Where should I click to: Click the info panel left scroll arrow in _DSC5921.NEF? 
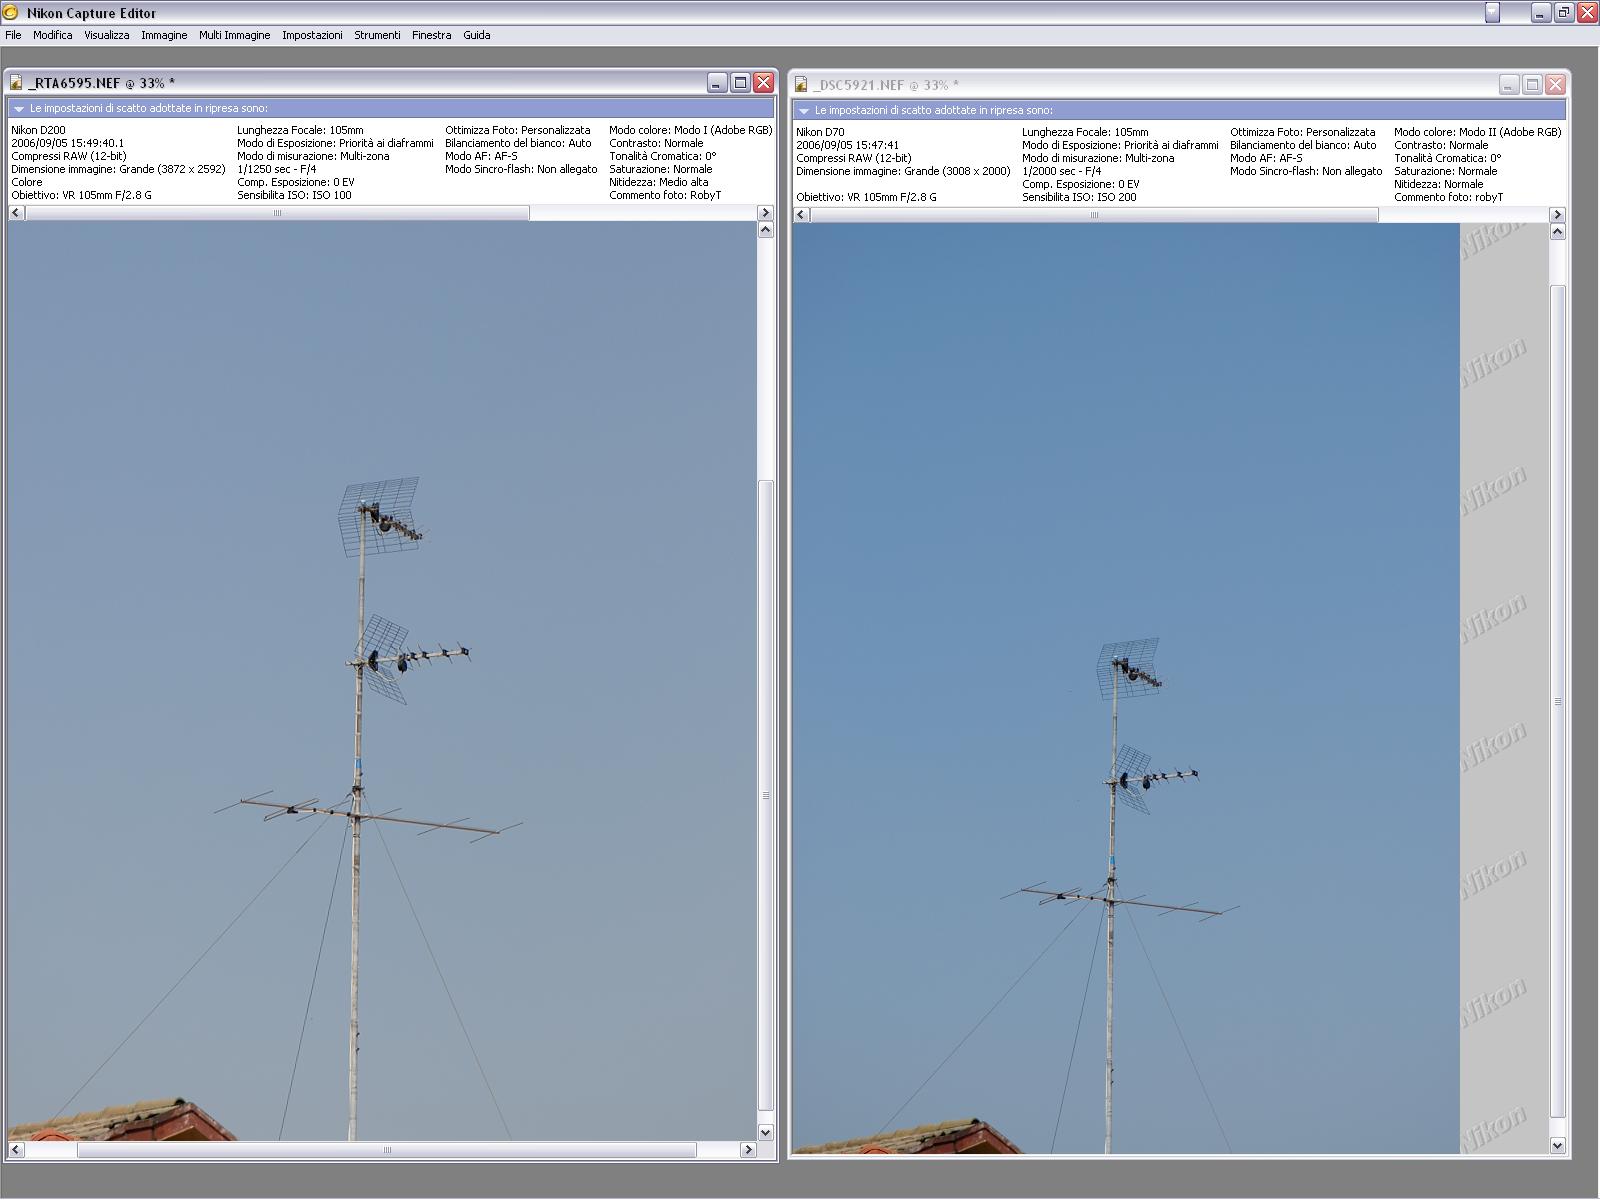pyautogui.click(x=801, y=215)
